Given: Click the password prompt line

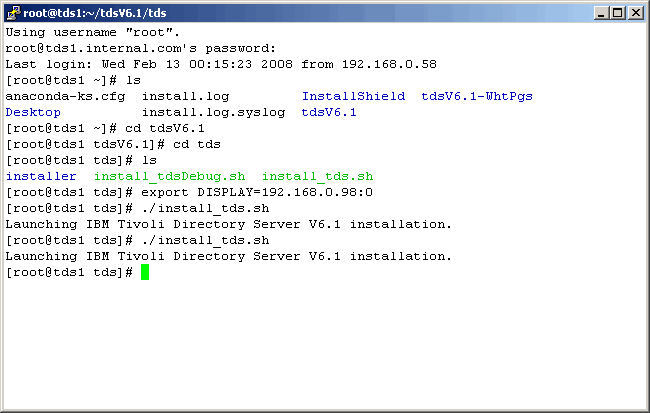Looking at the screenshot, I should click(140, 48).
